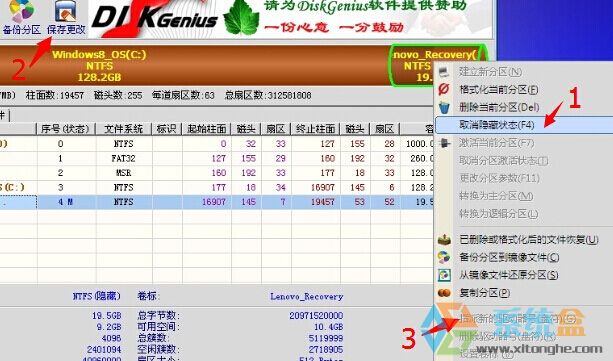The height and width of the screenshot is (361, 613).
Task: Click the 激活当前分区 menu icon
Action: click(444, 143)
